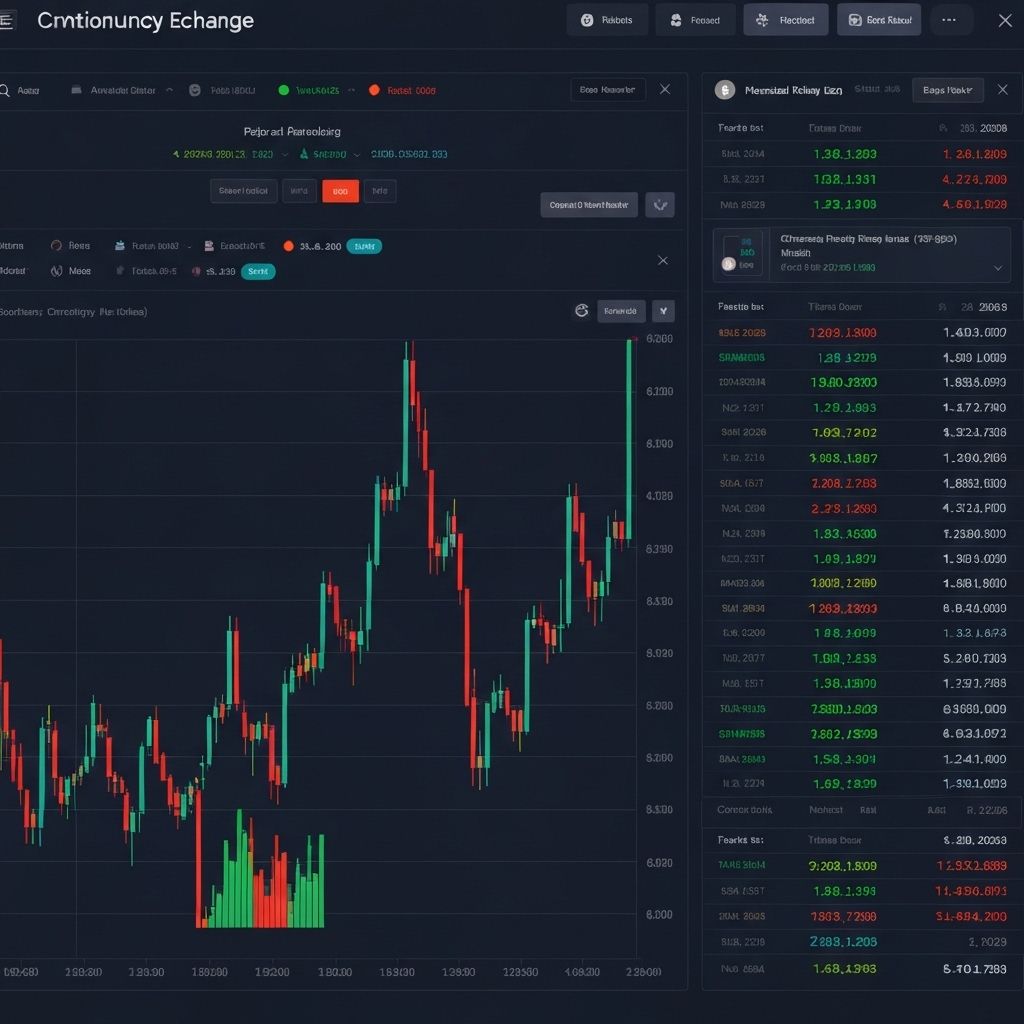This screenshot has width=1024, height=1024.
Task: Expand the dropdown caret in the top filter row
Action: 169,90
